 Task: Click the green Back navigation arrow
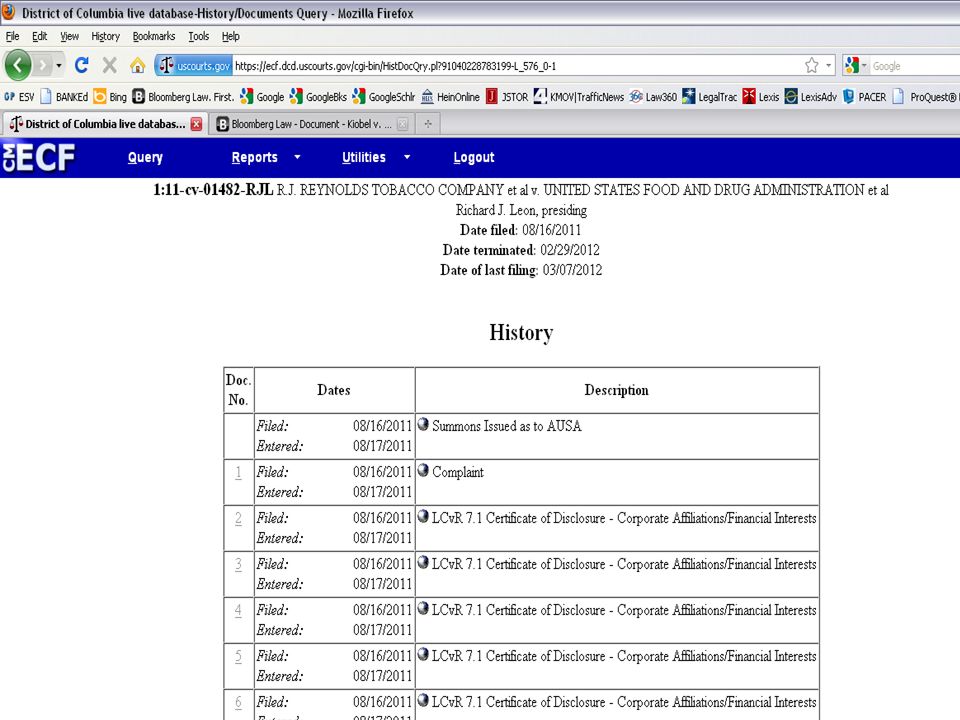click(18, 65)
